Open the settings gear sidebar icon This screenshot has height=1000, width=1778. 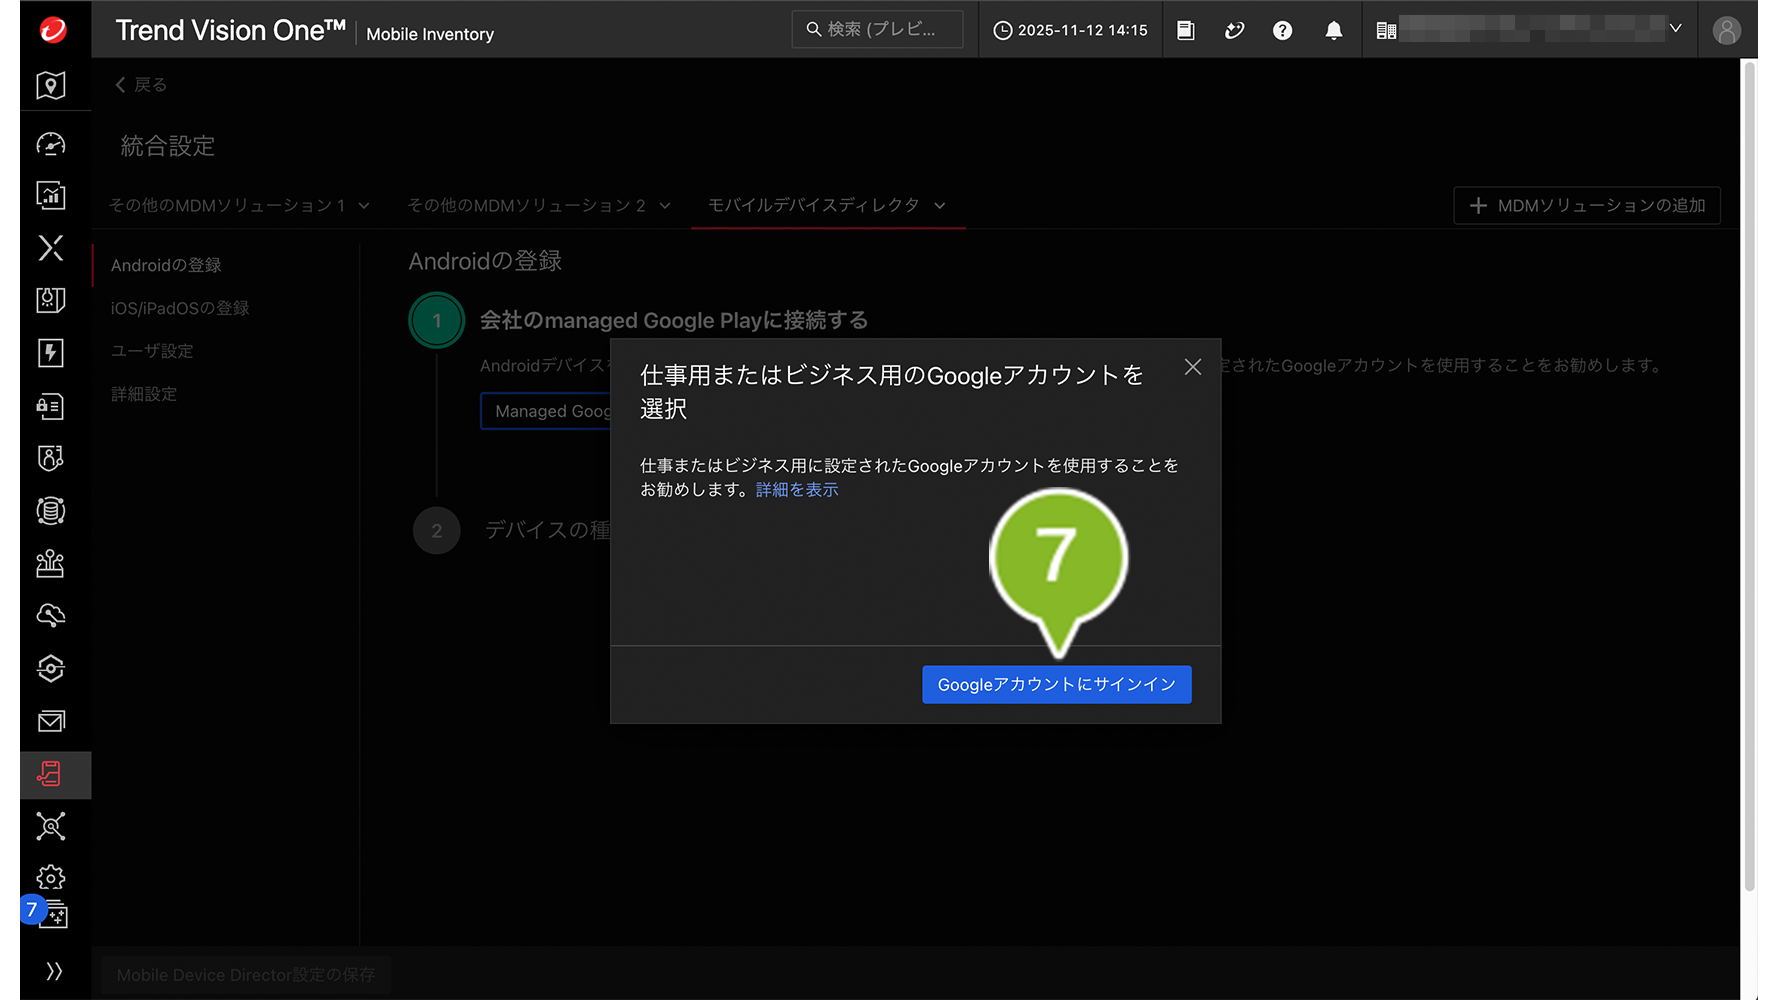click(51, 877)
